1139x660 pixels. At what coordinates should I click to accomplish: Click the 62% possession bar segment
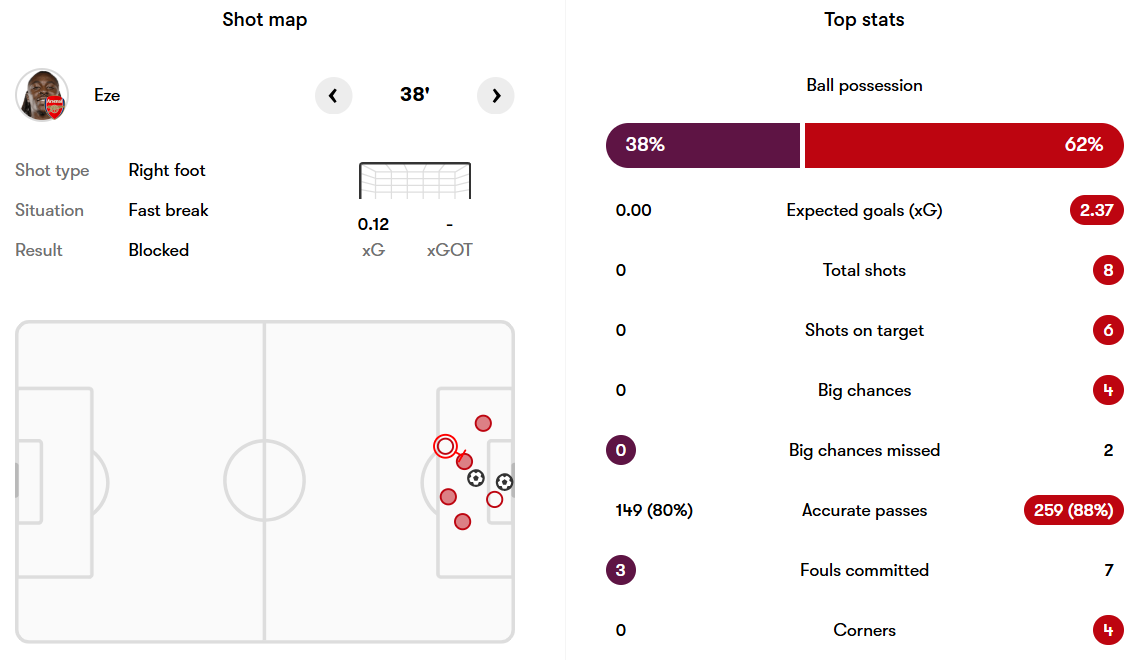pyautogui.click(x=964, y=145)
